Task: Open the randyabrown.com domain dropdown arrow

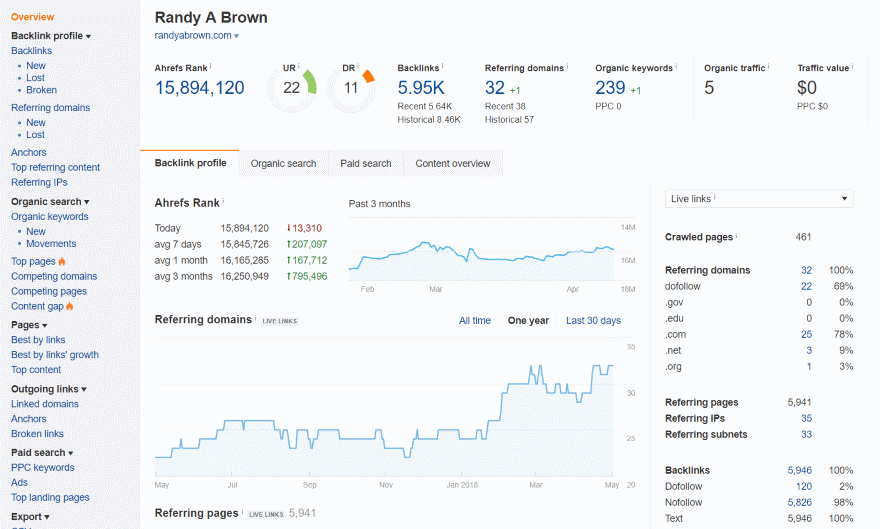Action: 237,36
